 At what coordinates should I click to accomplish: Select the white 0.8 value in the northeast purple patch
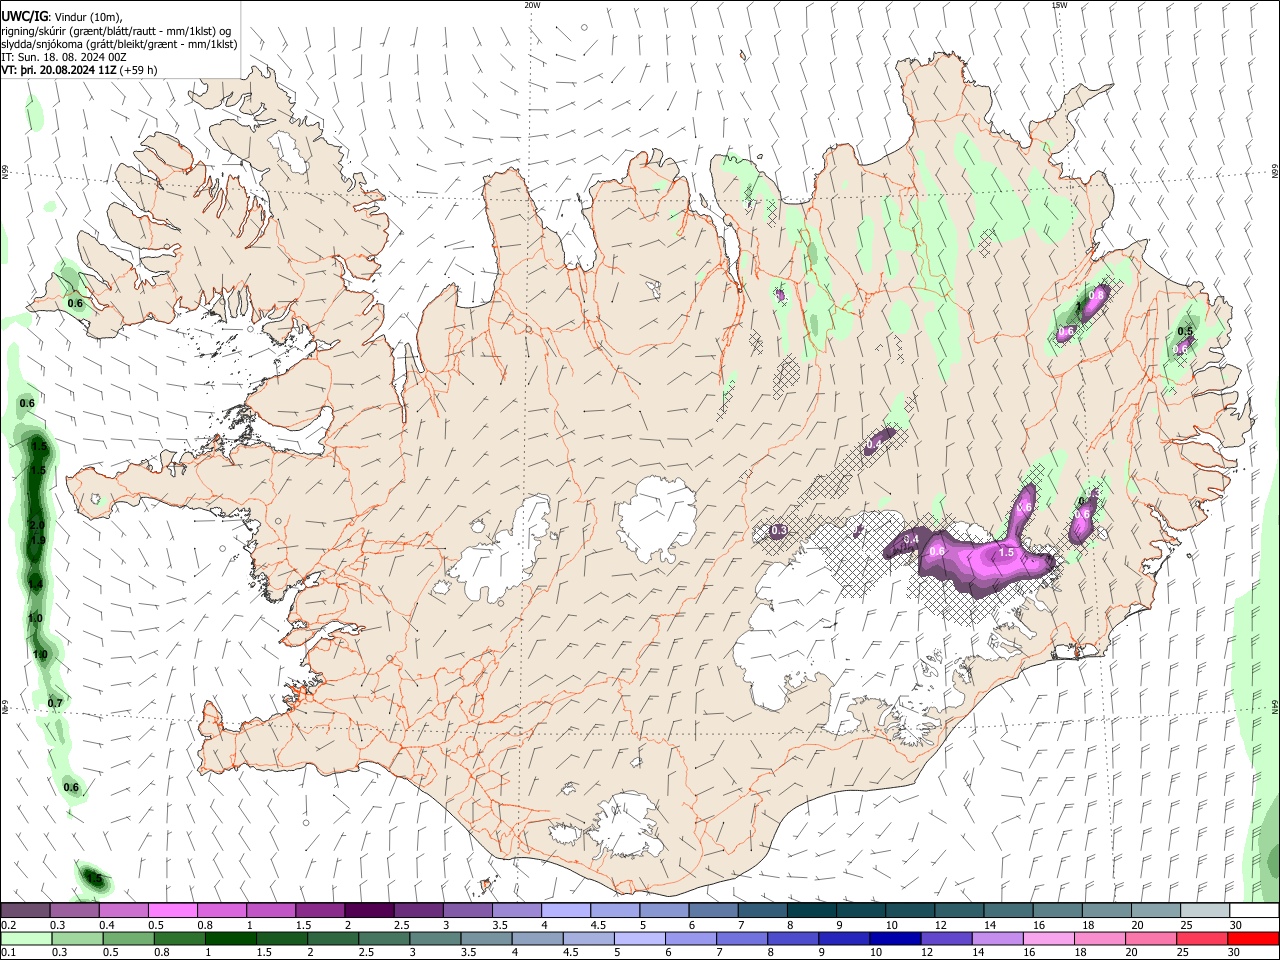[1096, 295]
